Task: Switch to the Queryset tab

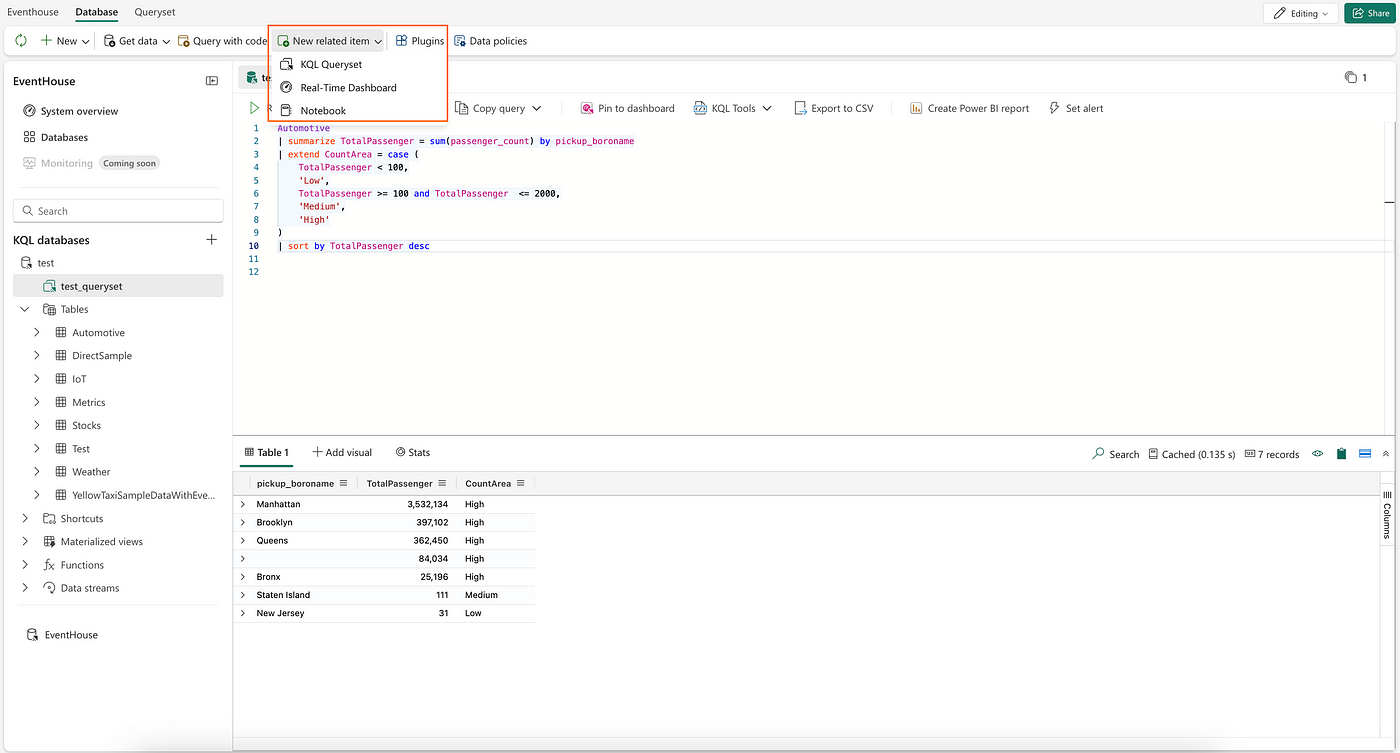Action: coord(155,12)
